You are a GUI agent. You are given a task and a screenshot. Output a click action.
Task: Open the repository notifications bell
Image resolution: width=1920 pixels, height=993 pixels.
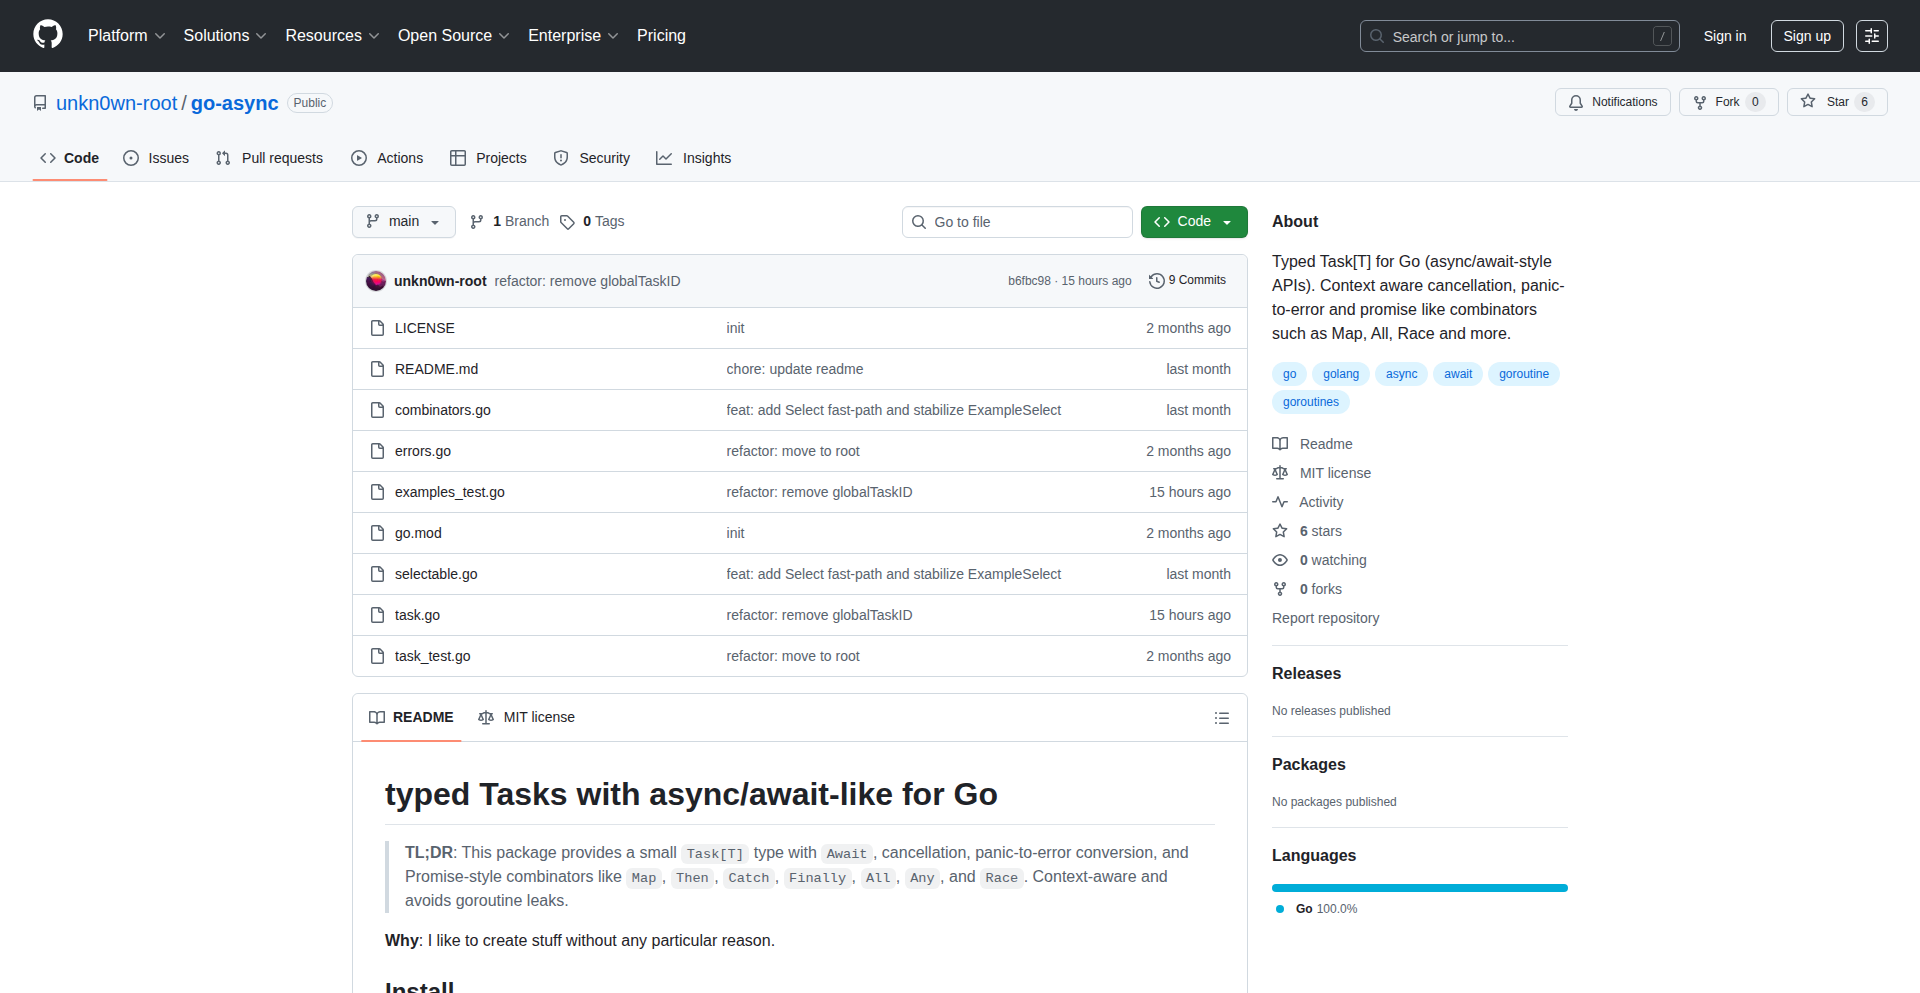pos(1575,102)
